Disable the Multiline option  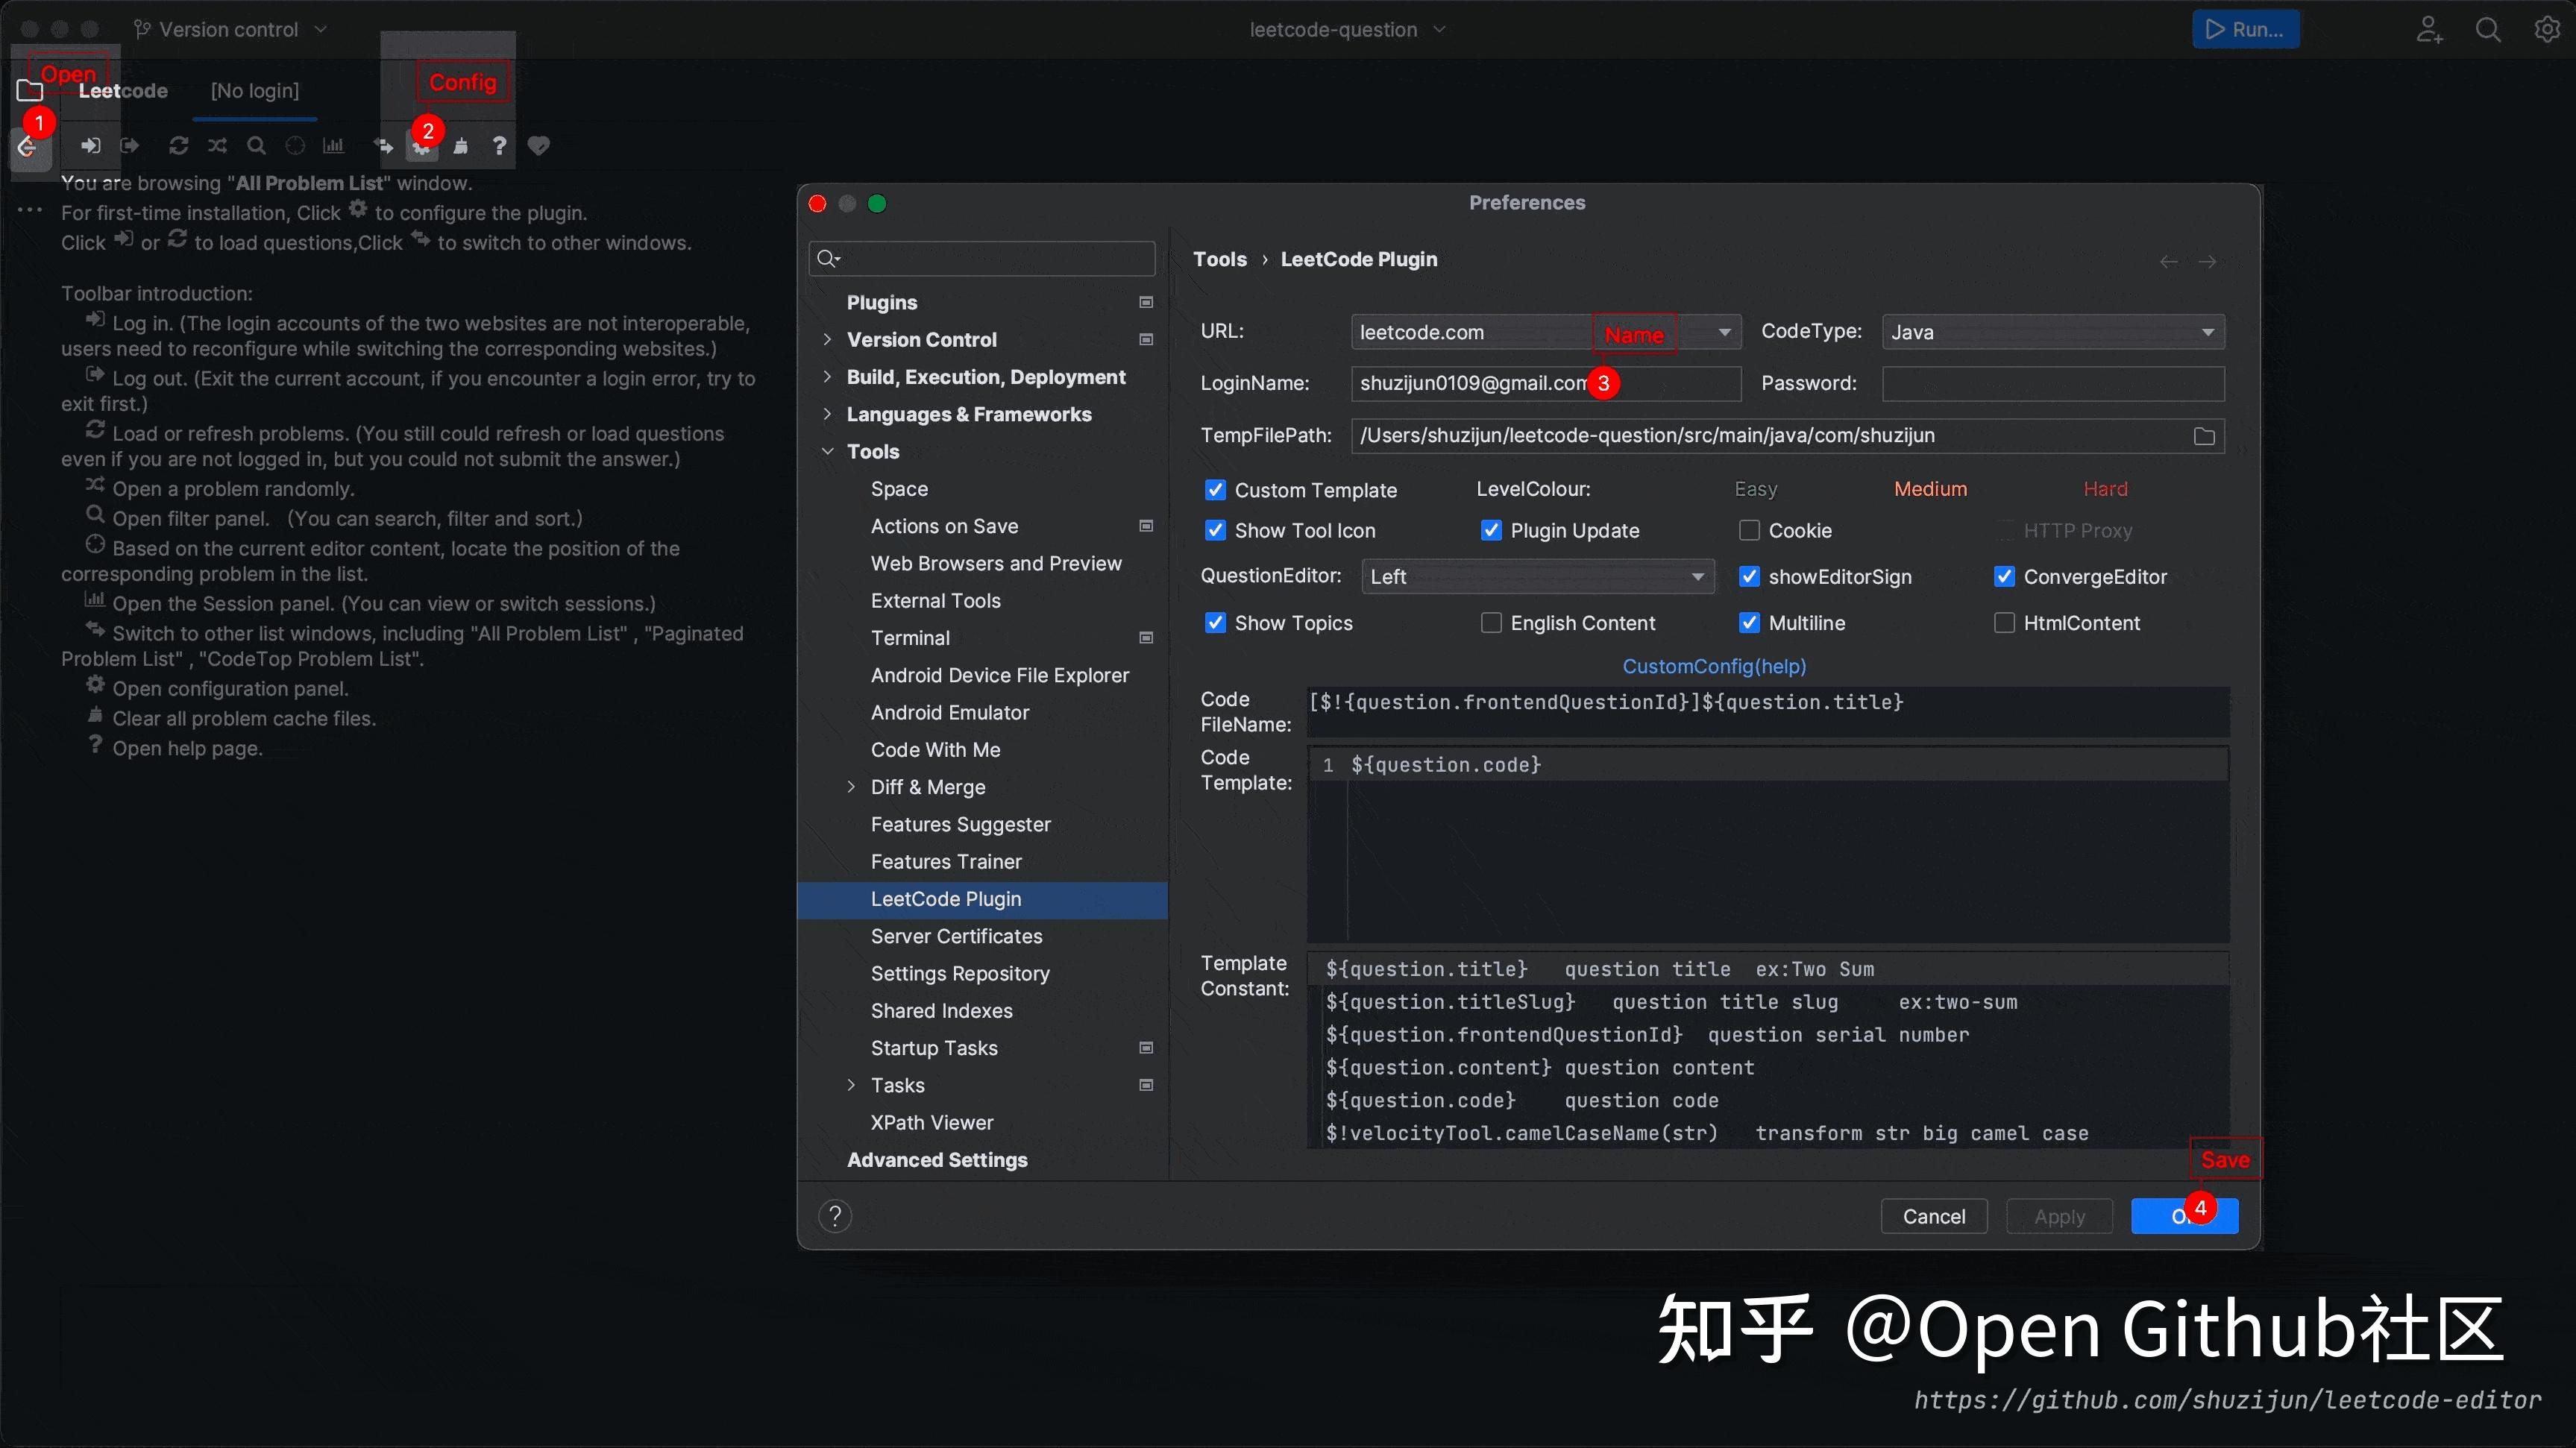click(x=1749, y=622)
